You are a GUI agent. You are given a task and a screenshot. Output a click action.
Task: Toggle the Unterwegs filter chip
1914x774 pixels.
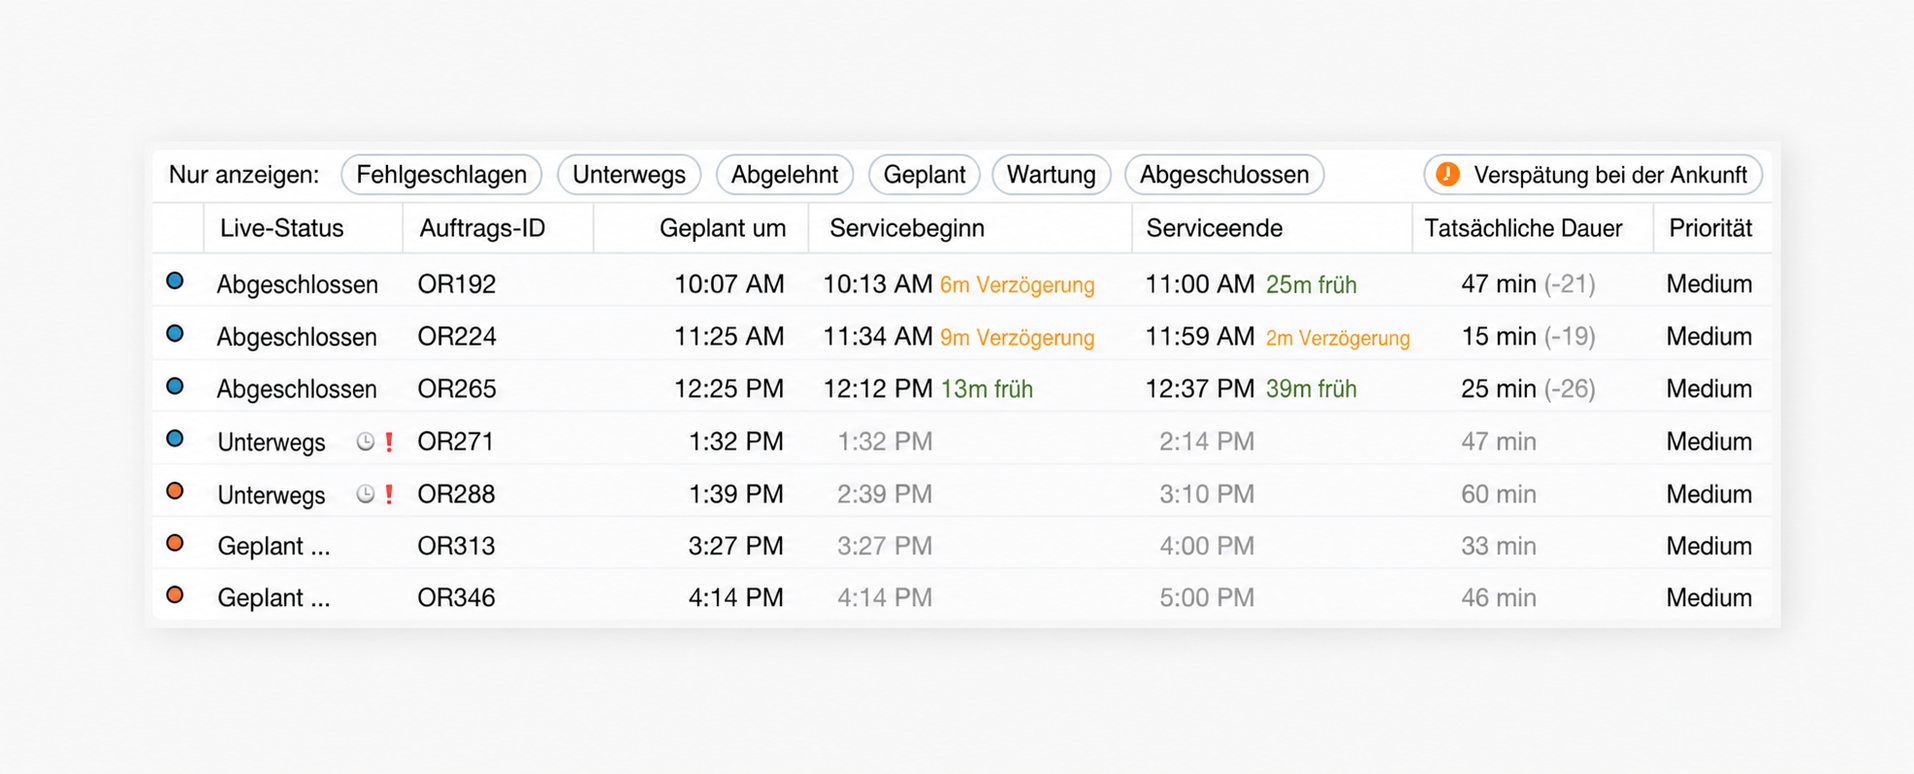(x=629, y=174)
